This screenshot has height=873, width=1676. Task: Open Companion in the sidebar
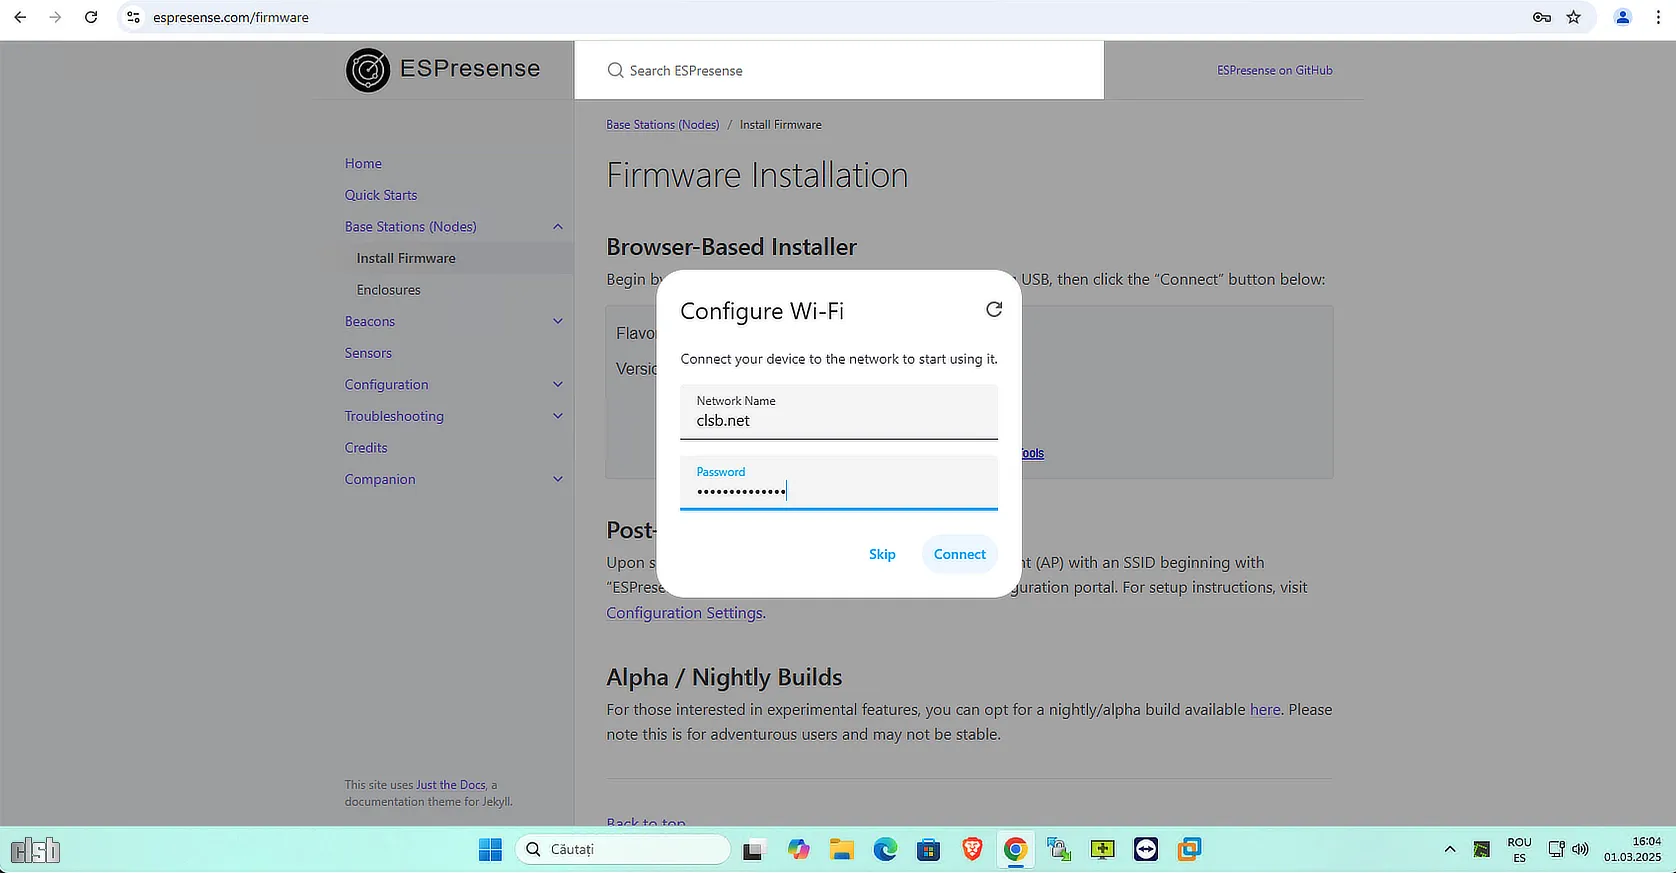pyautogui.click(x=380, y=479)
